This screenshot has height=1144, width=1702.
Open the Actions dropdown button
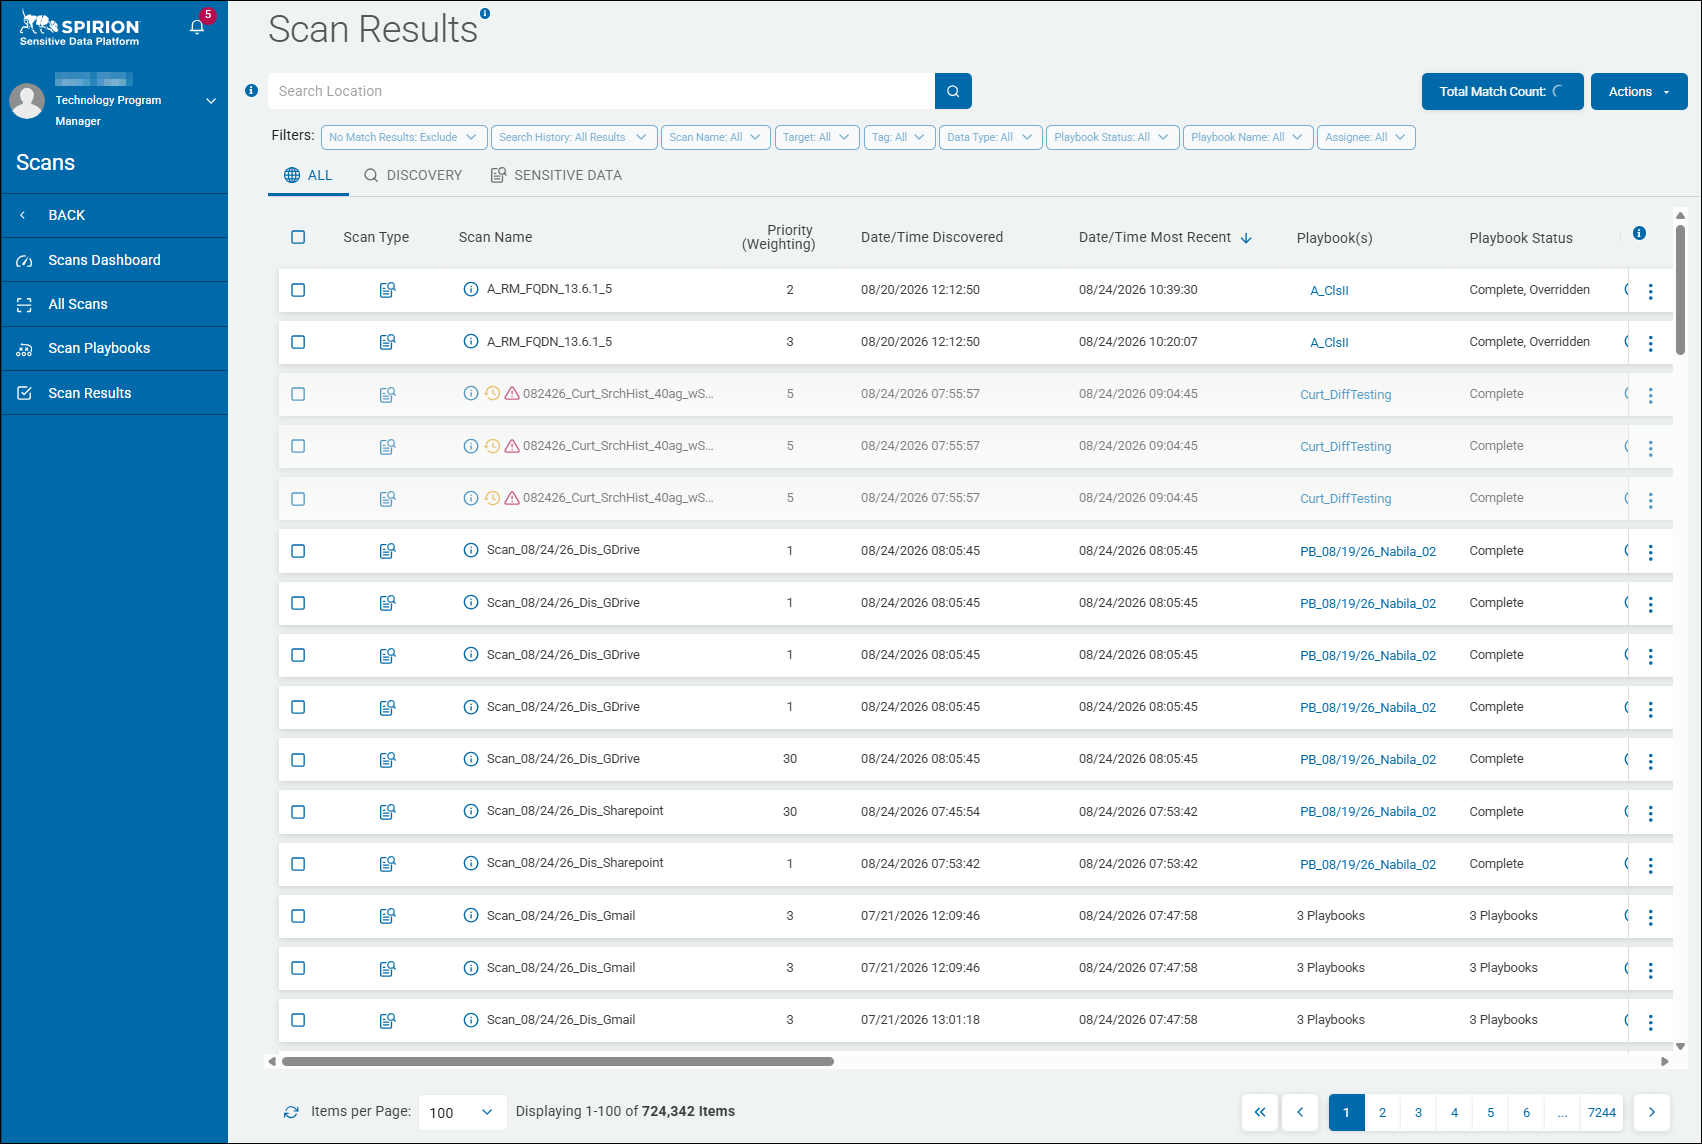[x=1639, y=91]
